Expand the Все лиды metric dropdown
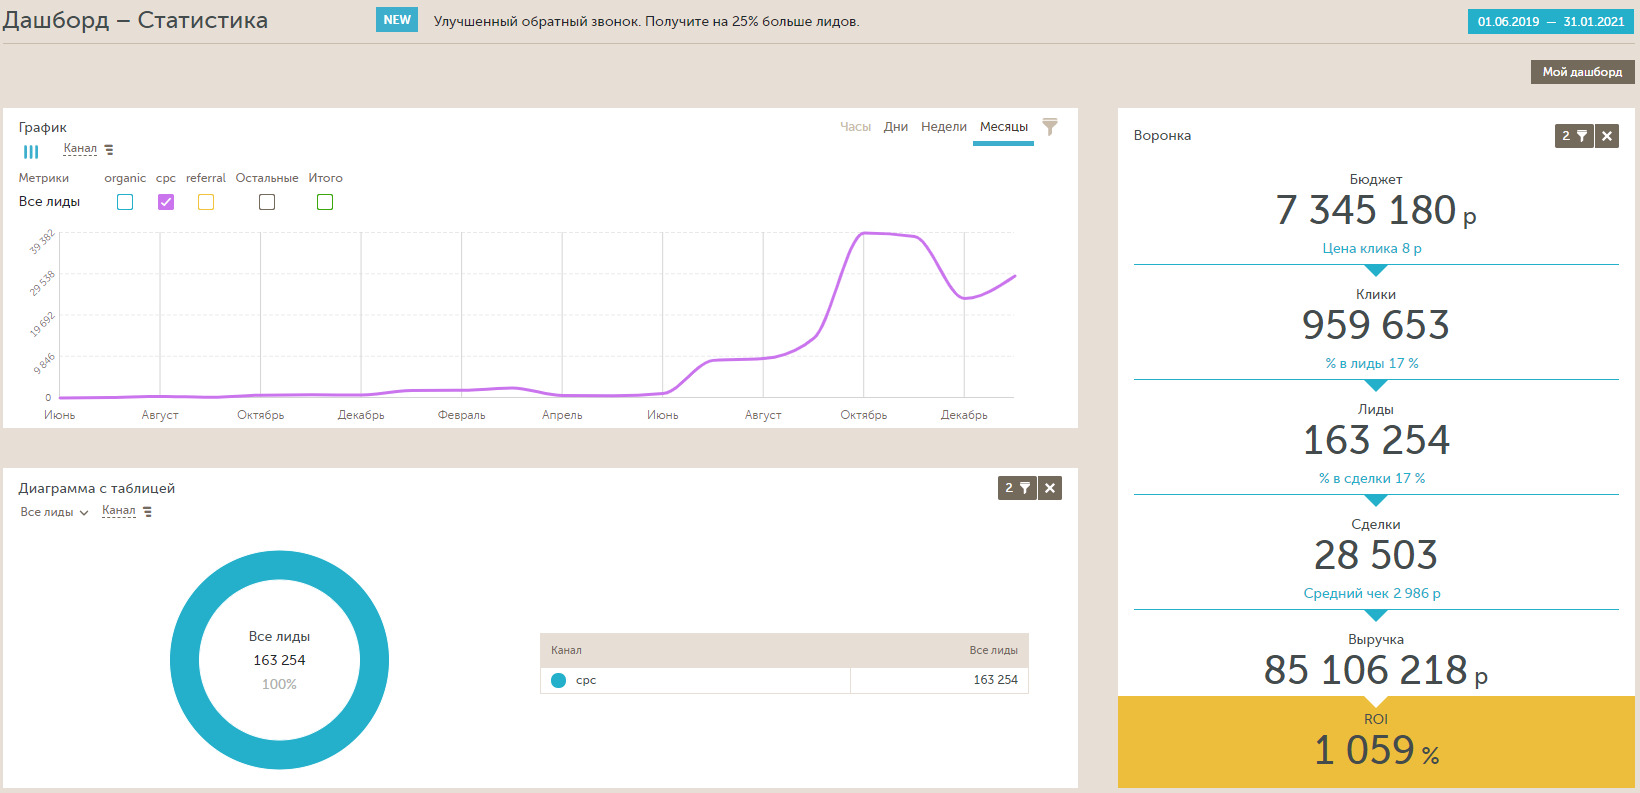The image size is (1640, 793). click(54, 512)
